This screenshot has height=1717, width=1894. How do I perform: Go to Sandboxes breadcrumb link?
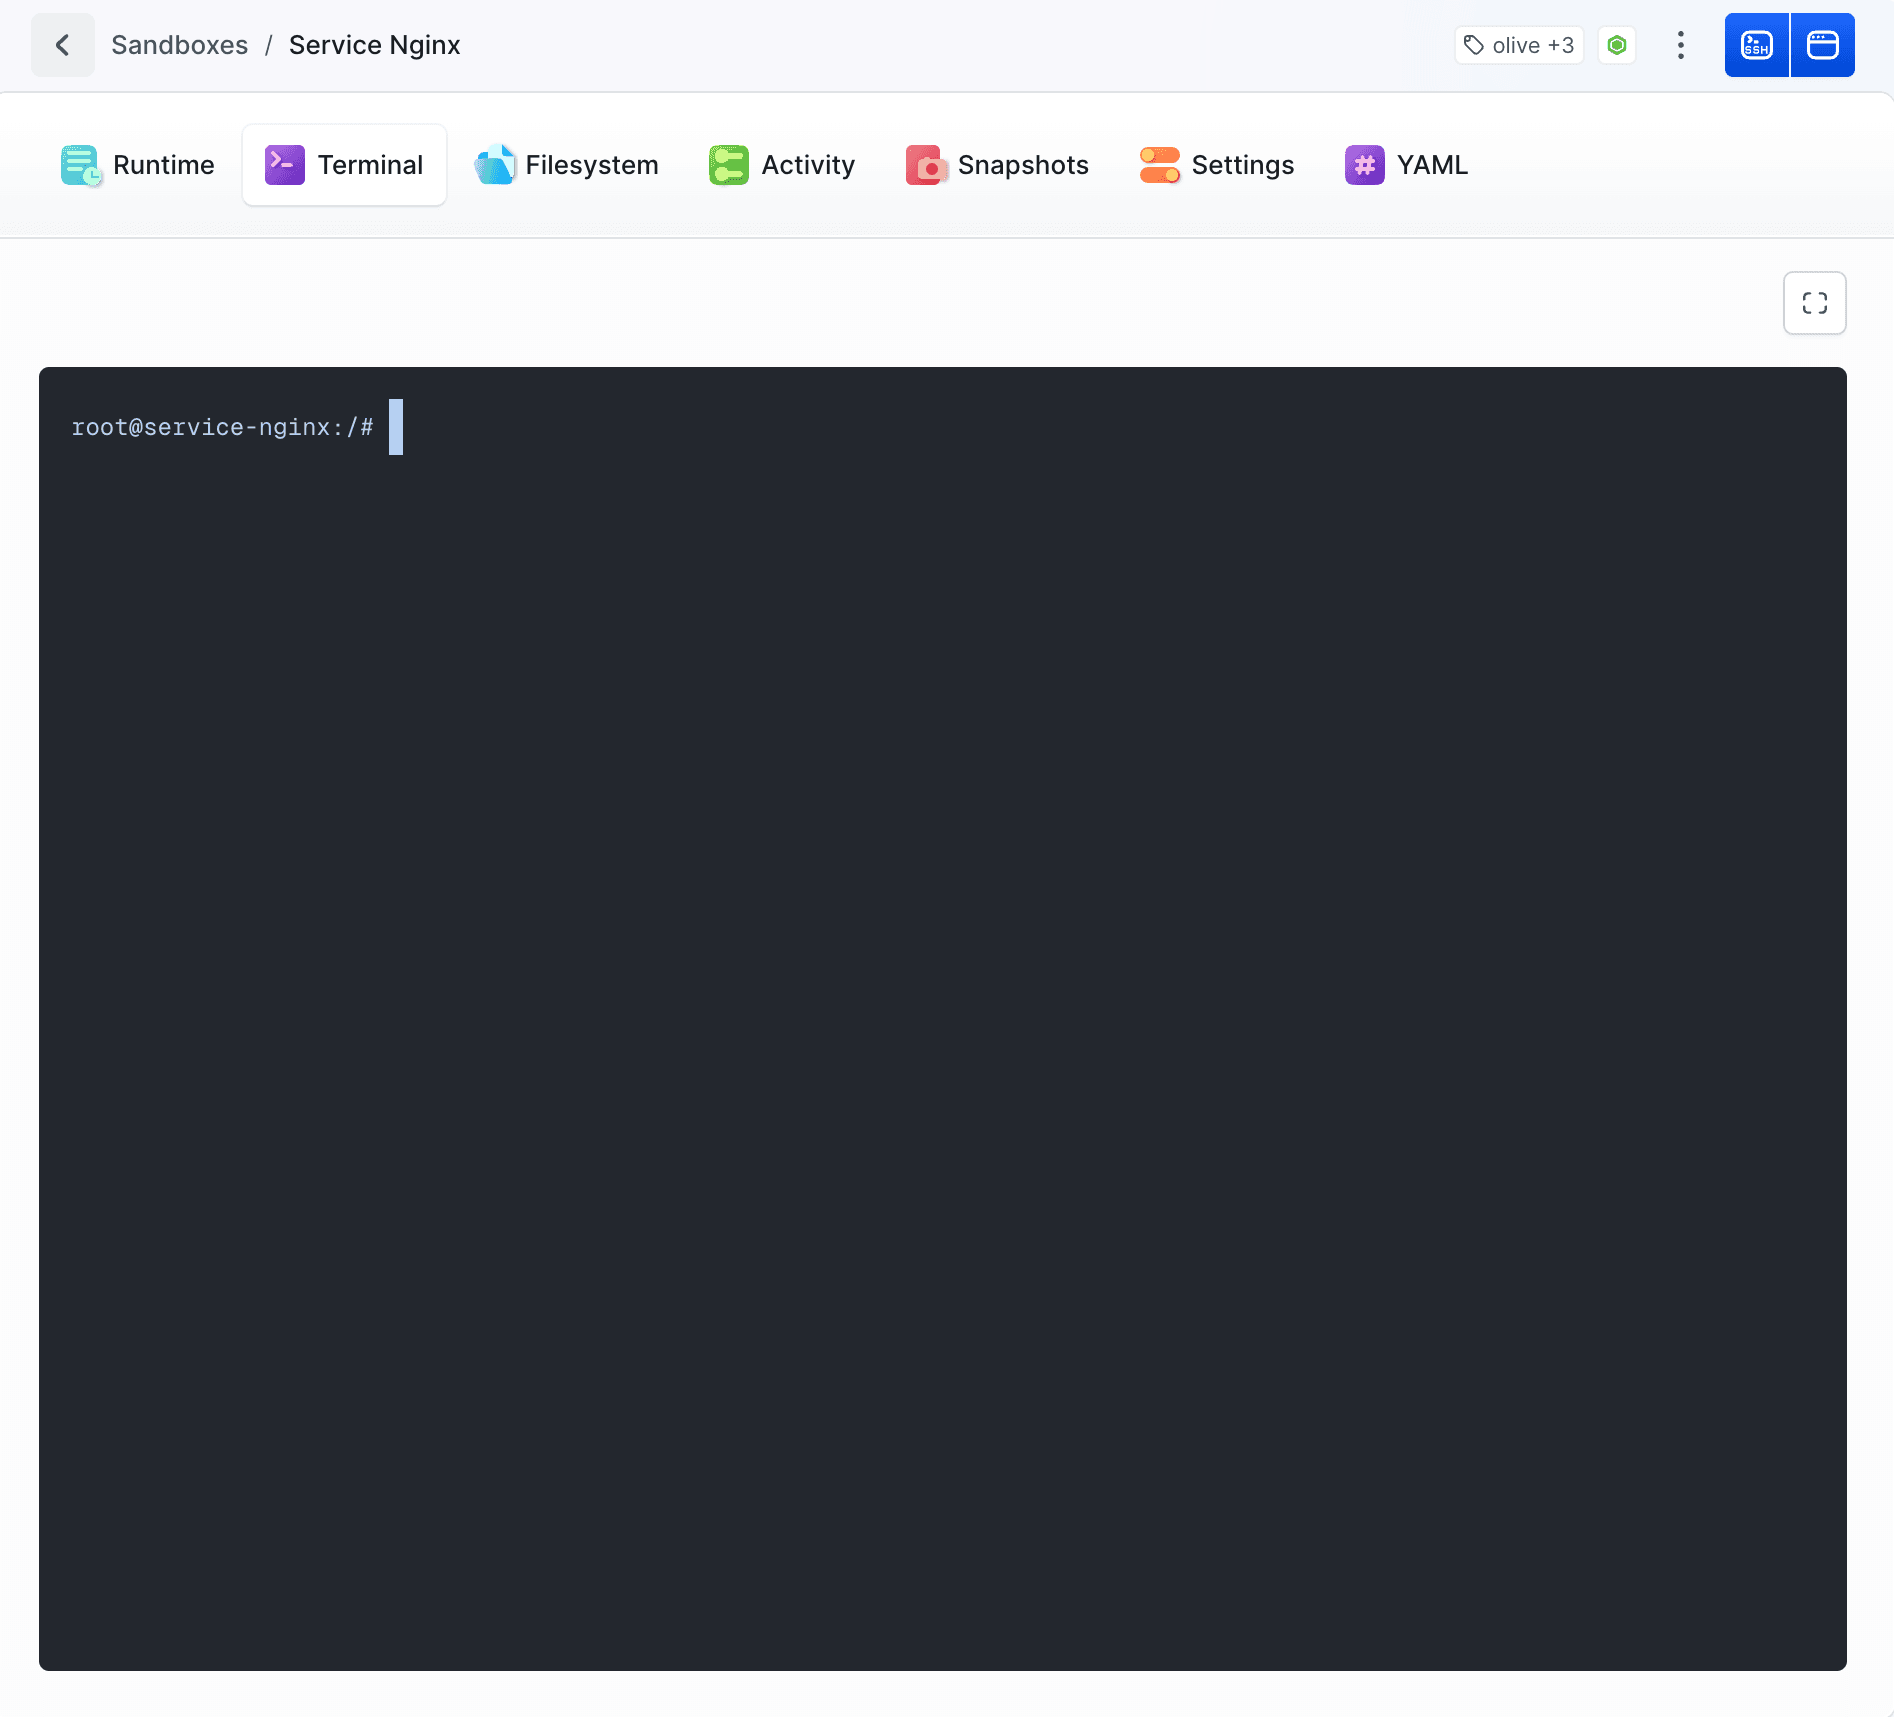click(x=179, y=45)
